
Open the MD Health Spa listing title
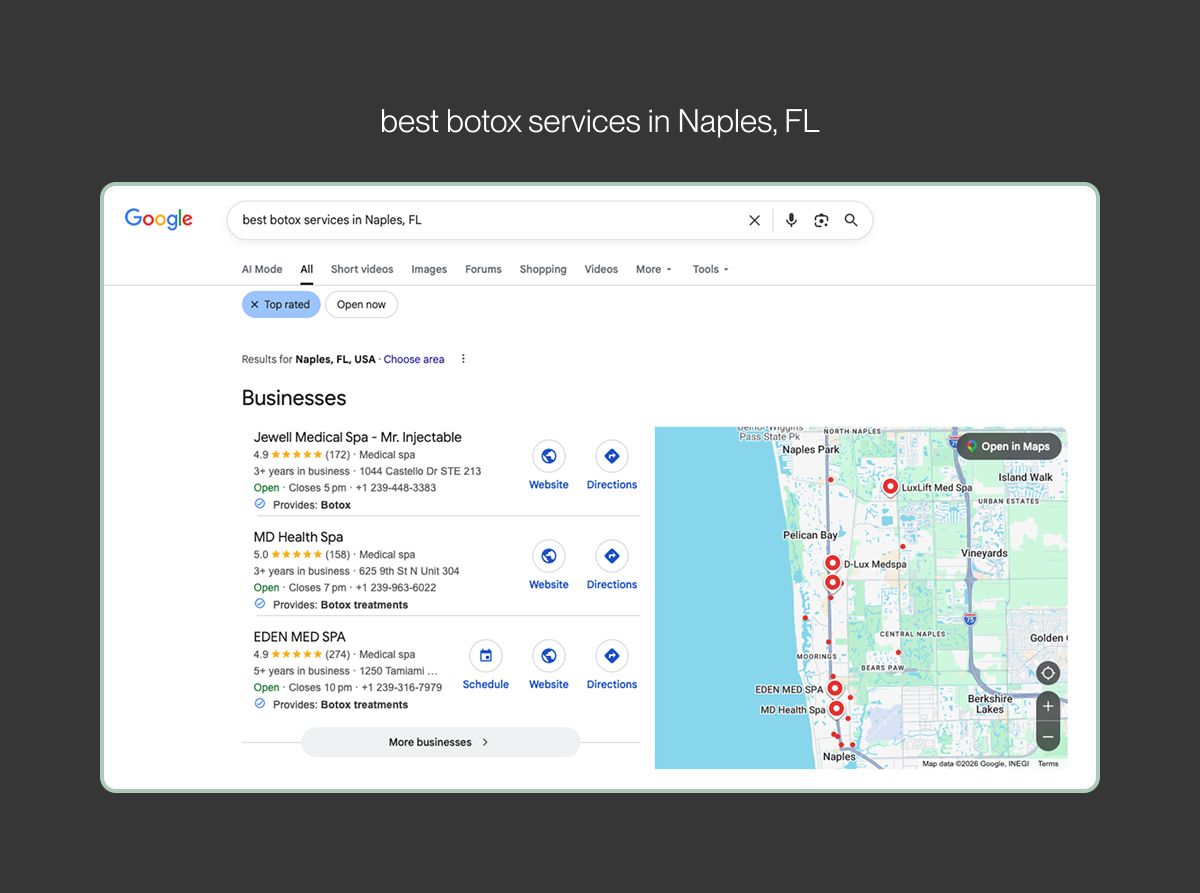298,537
